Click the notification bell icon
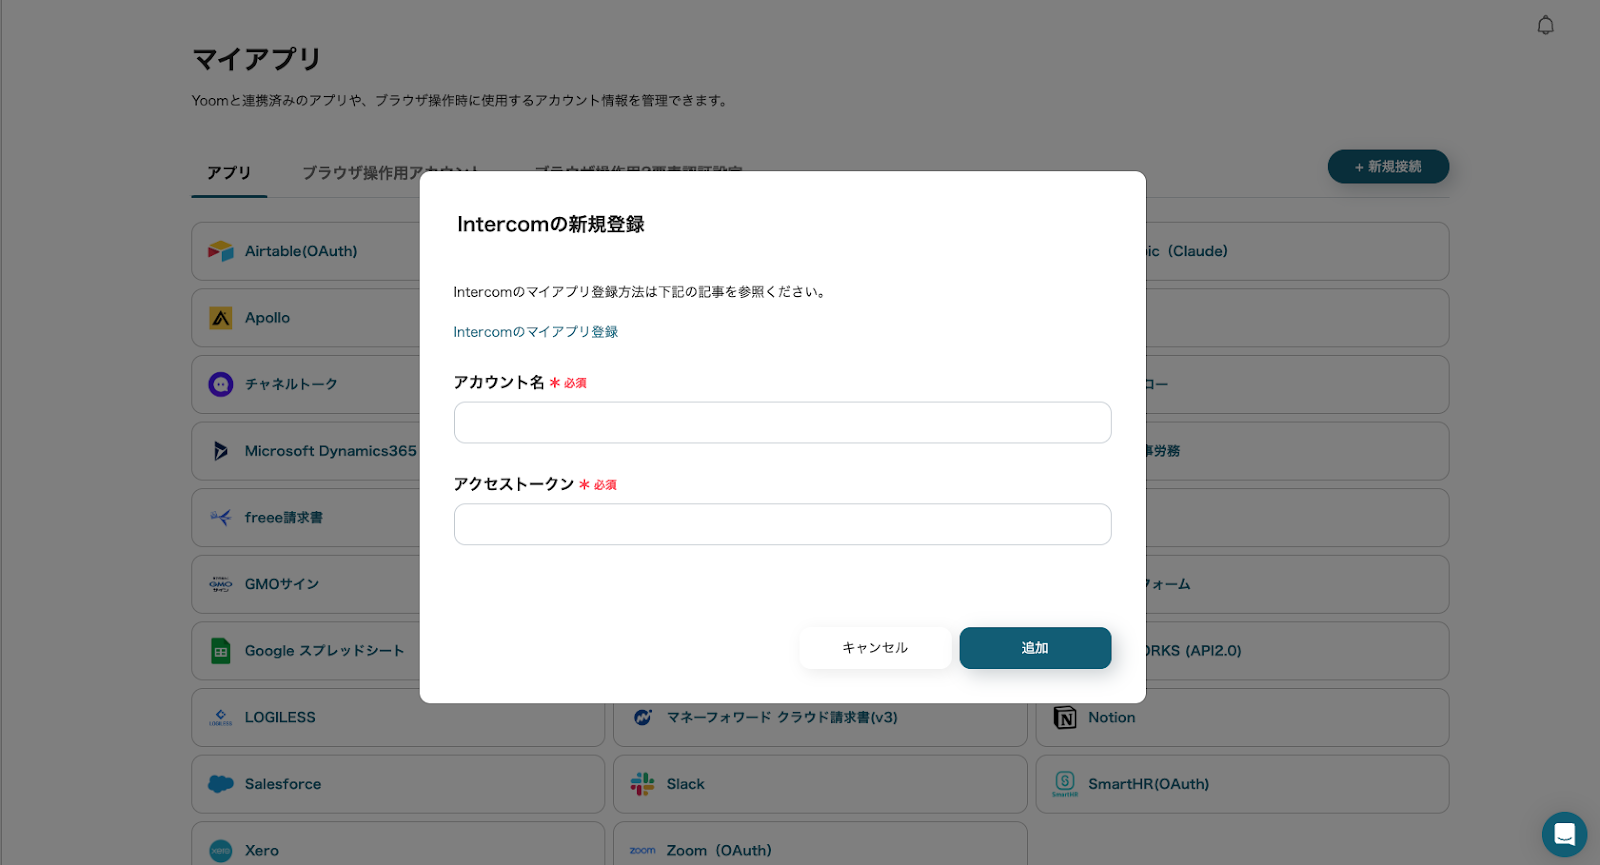Viewport: 1600px width, 865px height. [1545, 25]
